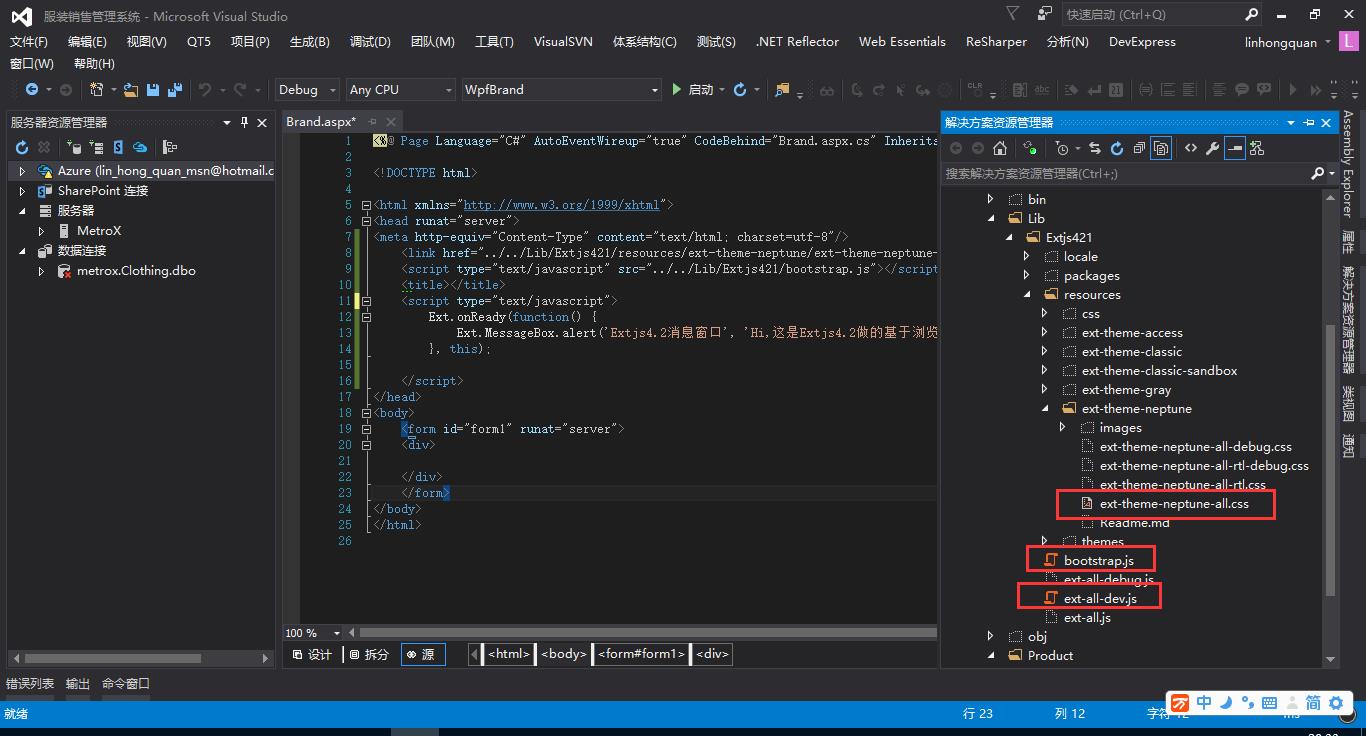Open the 100 % zoom dropdown

pyautogui.click(x=336, y=633)
